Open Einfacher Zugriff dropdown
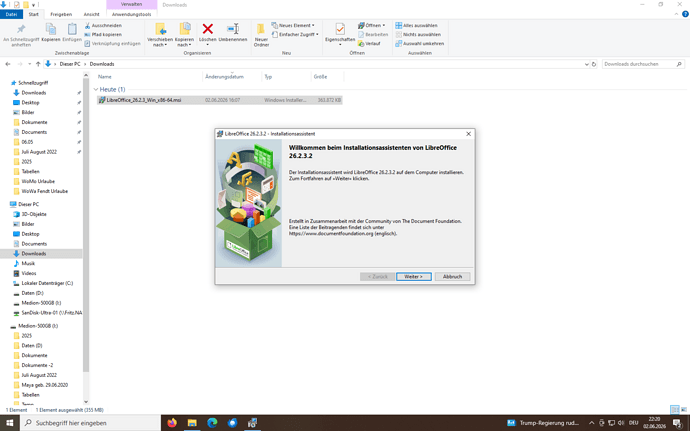The width and height of the screenshot is (690, 431). point(295,34)
